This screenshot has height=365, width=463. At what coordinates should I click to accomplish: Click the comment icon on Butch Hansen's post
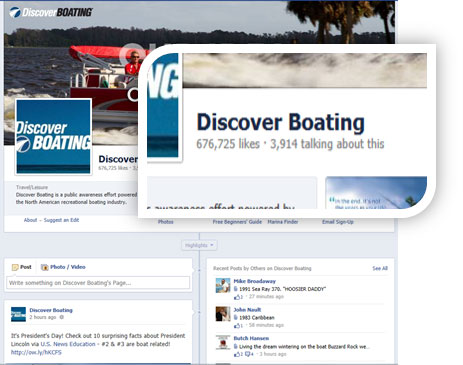click(x=248, y=354)
